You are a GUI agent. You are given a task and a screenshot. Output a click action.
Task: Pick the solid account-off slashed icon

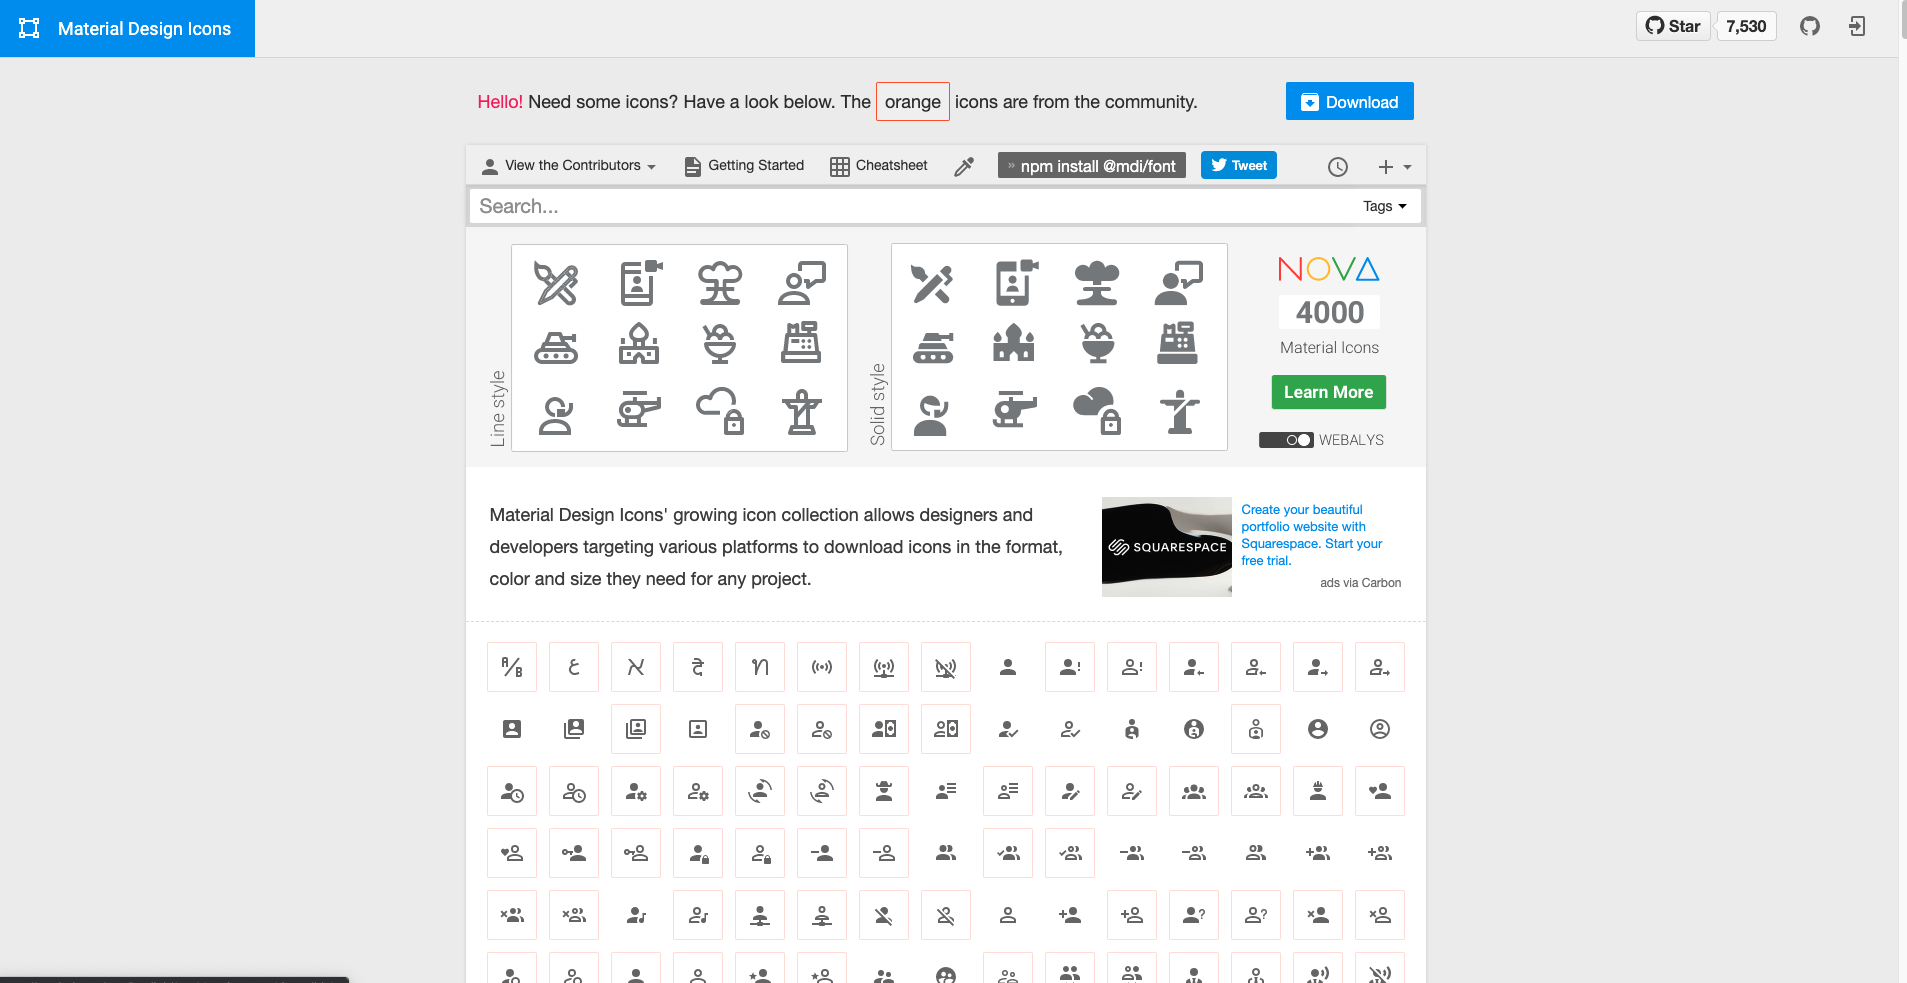click(x=884, y=915)
